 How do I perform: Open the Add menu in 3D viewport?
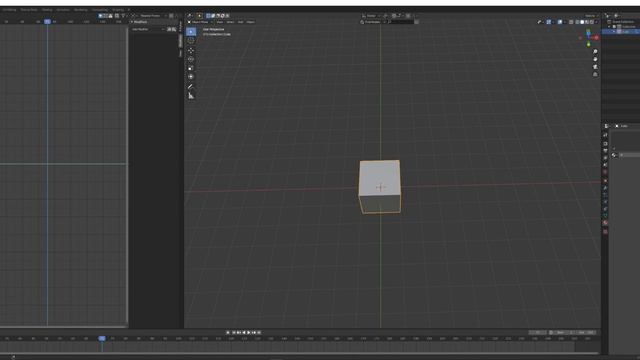[240, 22]
